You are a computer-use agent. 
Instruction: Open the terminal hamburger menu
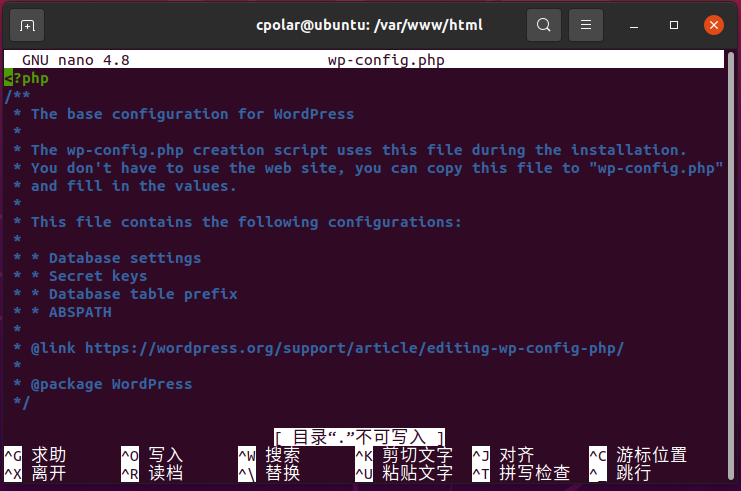tap(586, 25)
